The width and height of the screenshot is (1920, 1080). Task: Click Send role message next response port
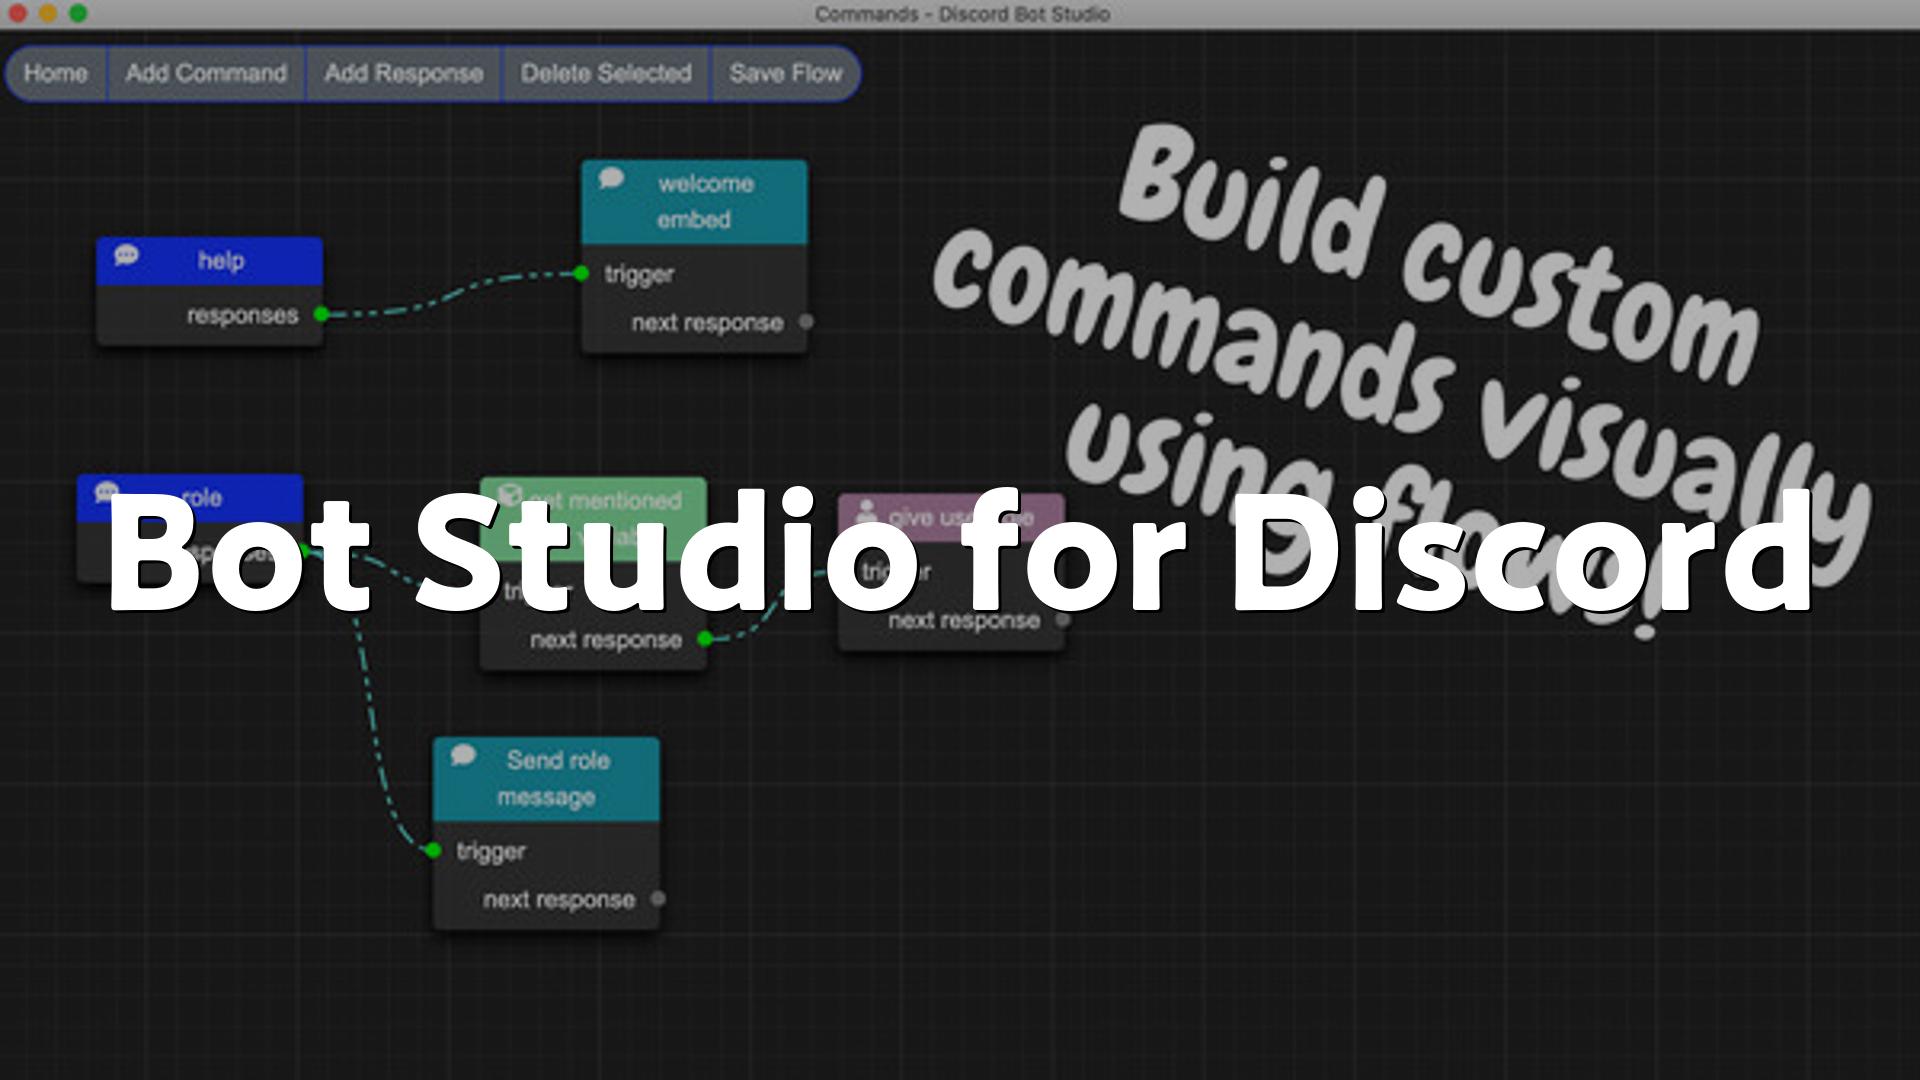click(658, 898)
